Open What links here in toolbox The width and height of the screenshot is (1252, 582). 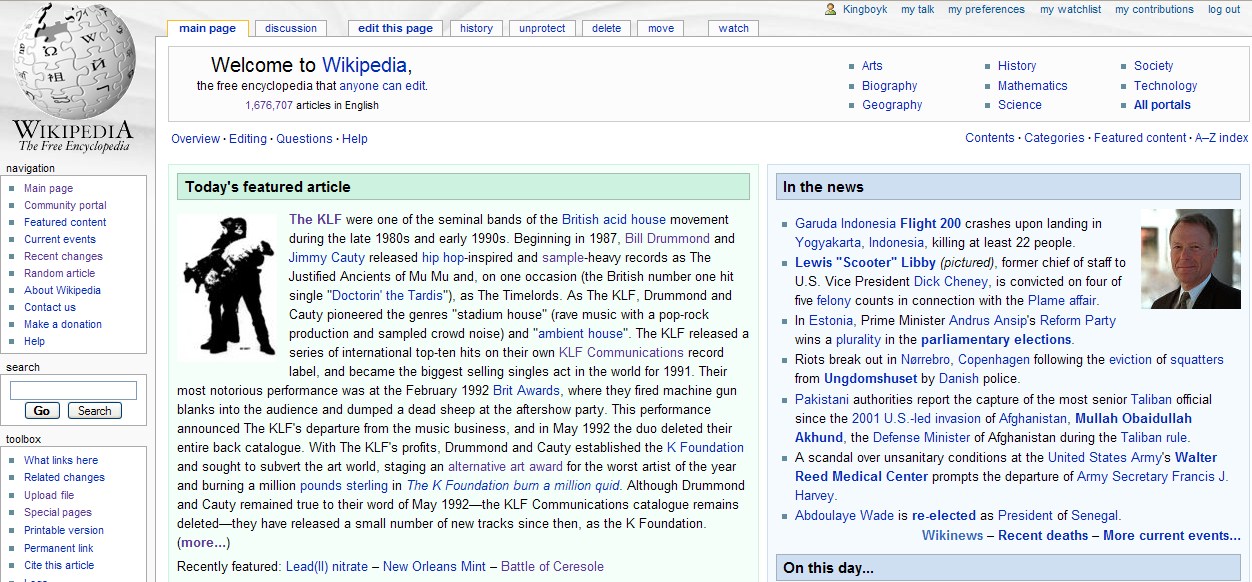tap(61, 460)
